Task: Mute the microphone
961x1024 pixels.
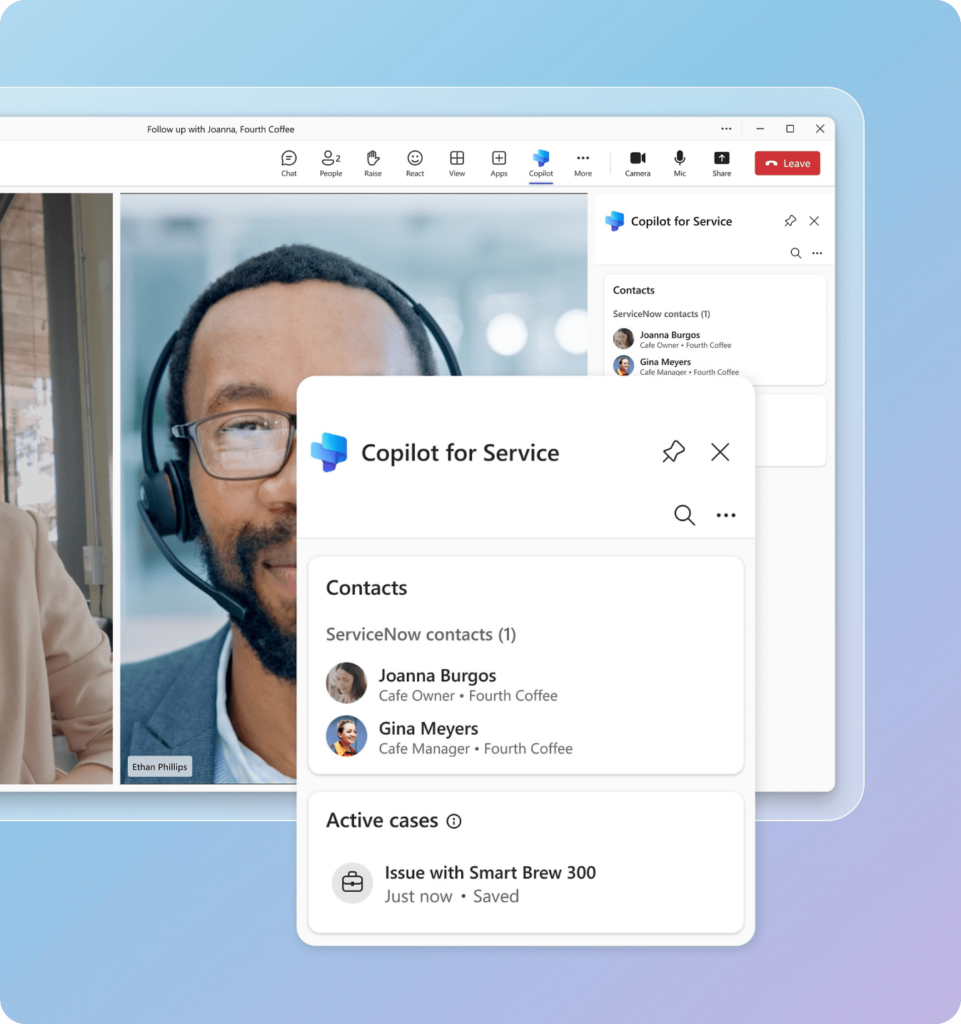Action: click(679, 162)
